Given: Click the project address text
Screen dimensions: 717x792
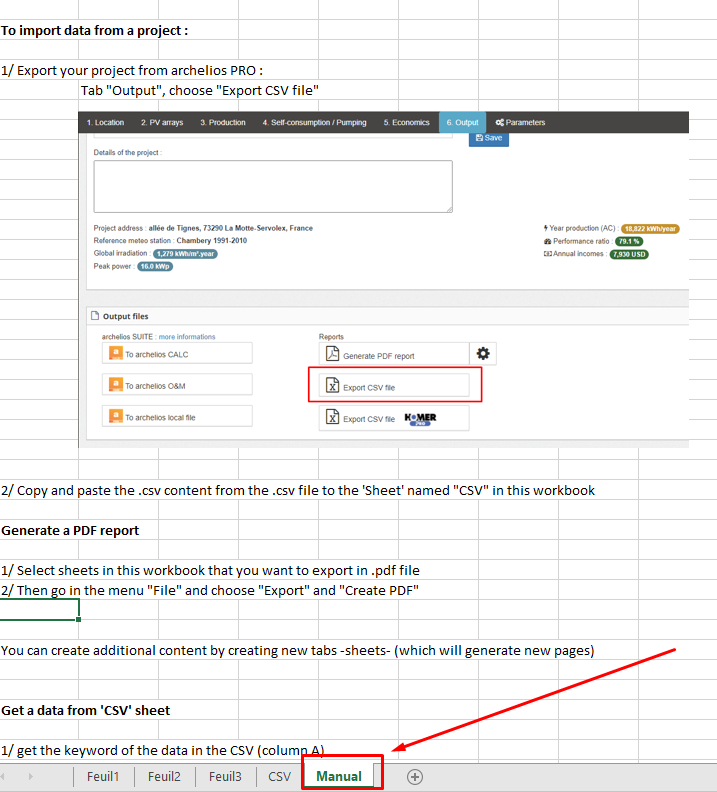Looking at the screenshot, I should pyautogui.click(x=231, y=228).
